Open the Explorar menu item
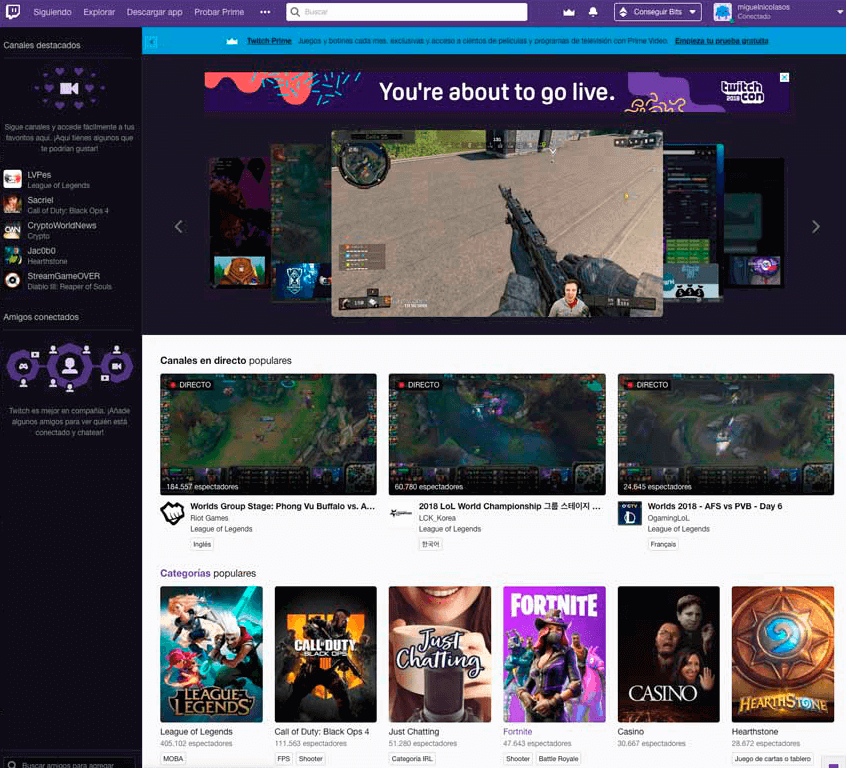 (99, 12)
